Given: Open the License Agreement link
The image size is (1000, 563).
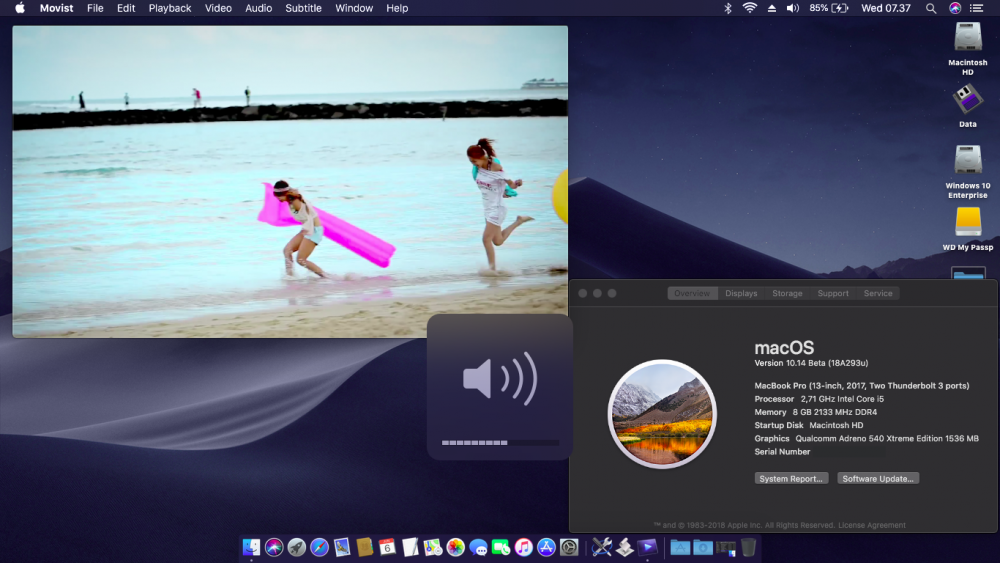Looking at the screenshot, I should click(x=872, y=525).
